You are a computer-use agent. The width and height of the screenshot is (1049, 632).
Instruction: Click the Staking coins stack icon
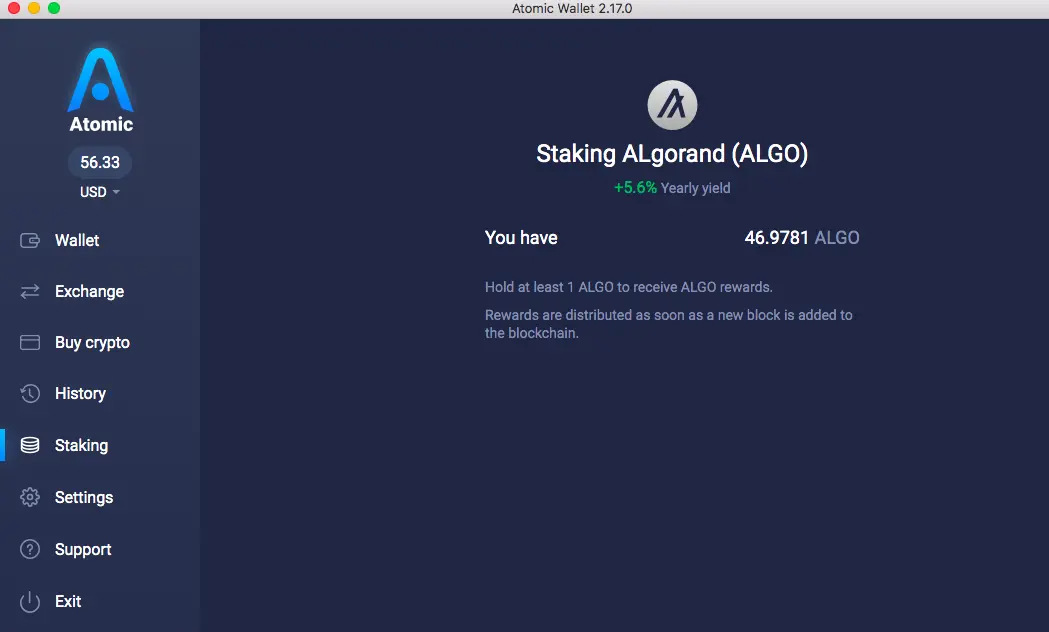coord(30,445)
